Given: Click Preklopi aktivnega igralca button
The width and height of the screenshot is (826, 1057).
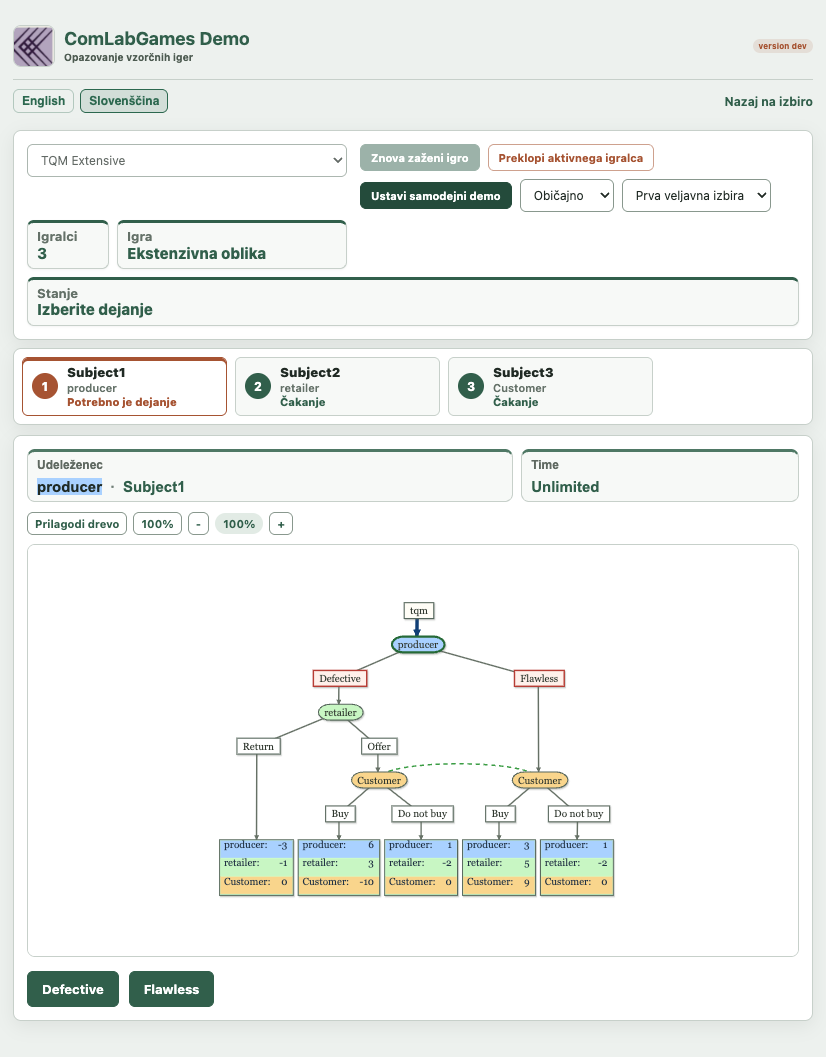Looking at the screenshot, I should (570, 158).
